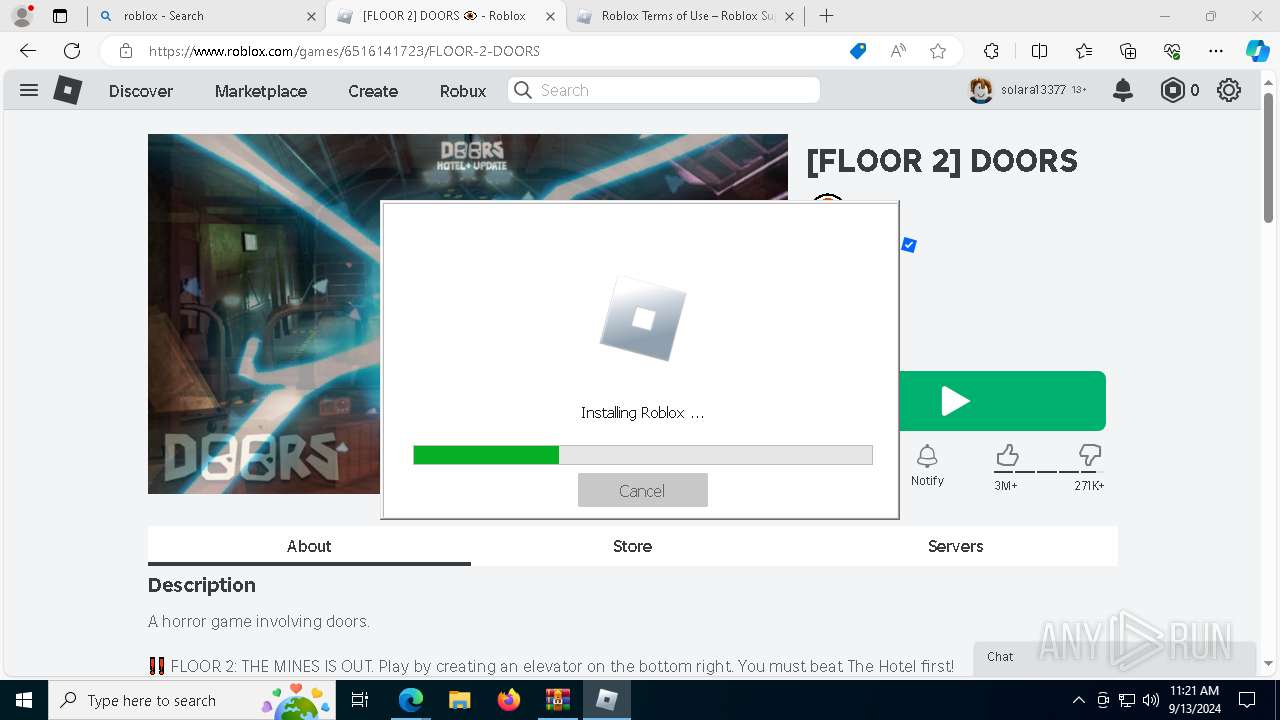Open the Copilot sidebar icon
The image size is (1280, 720).
1257,51
